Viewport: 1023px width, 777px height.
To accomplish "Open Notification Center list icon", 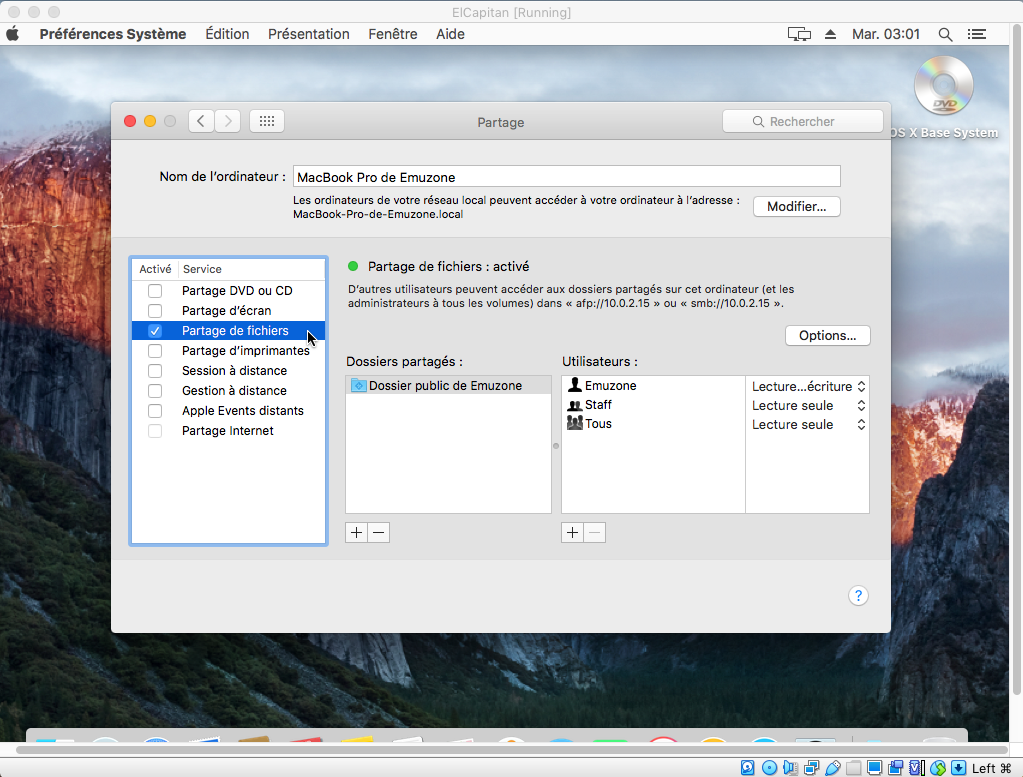I will click(x=977, y=34).
